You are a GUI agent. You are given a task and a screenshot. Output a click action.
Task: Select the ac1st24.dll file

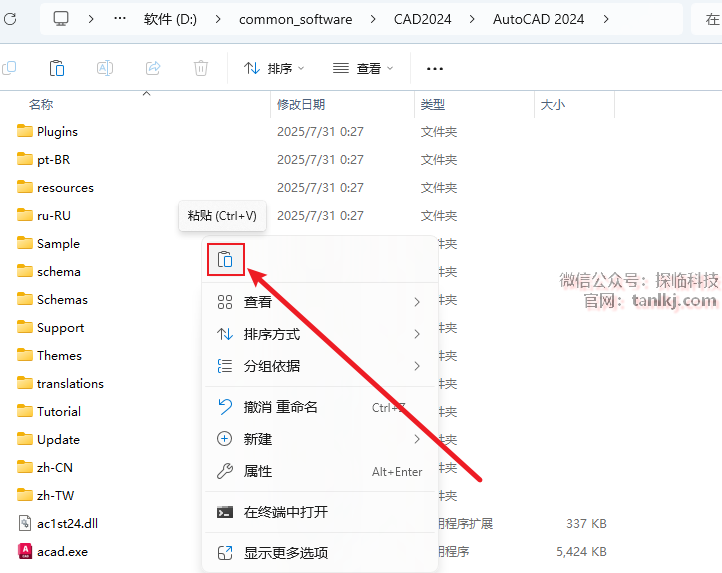pyautogui.click(x=67, y=523)
